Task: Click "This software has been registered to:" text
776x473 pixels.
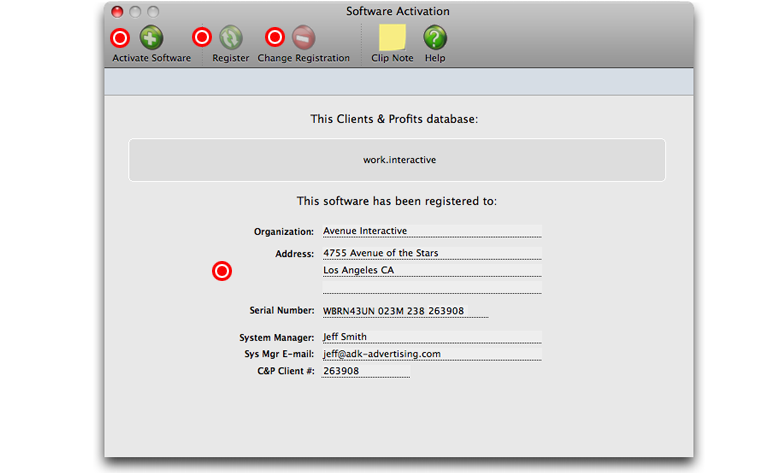Action: point(396,201)
